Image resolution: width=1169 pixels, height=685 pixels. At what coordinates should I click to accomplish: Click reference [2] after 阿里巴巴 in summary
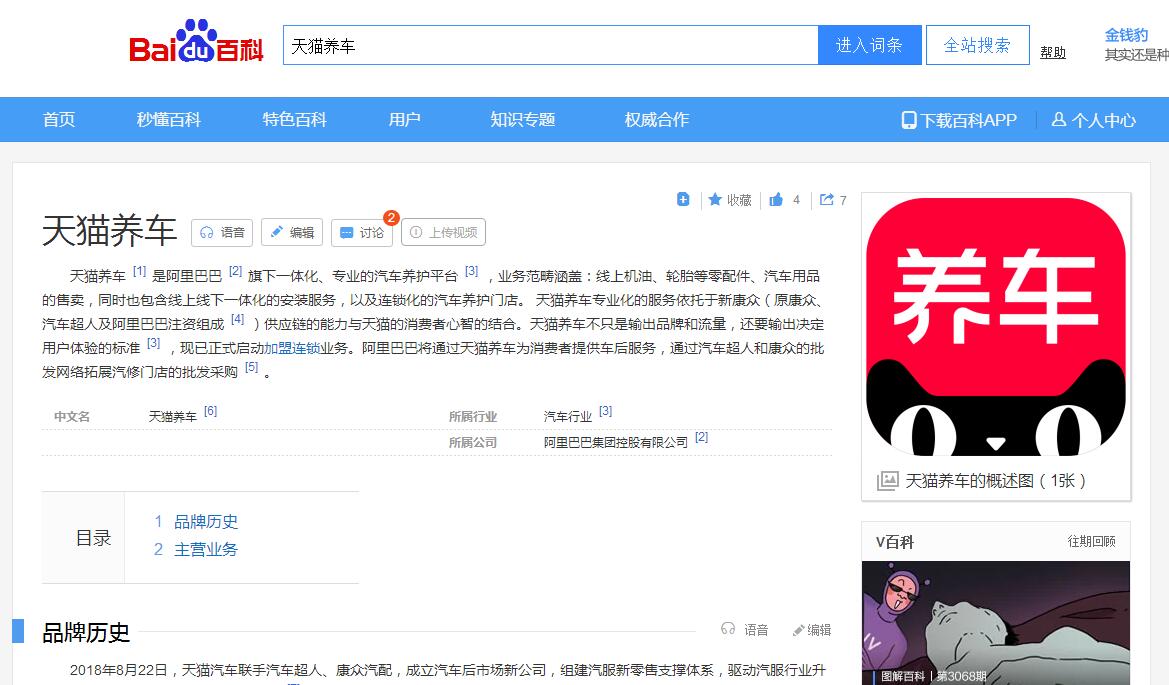pos(236,271)
